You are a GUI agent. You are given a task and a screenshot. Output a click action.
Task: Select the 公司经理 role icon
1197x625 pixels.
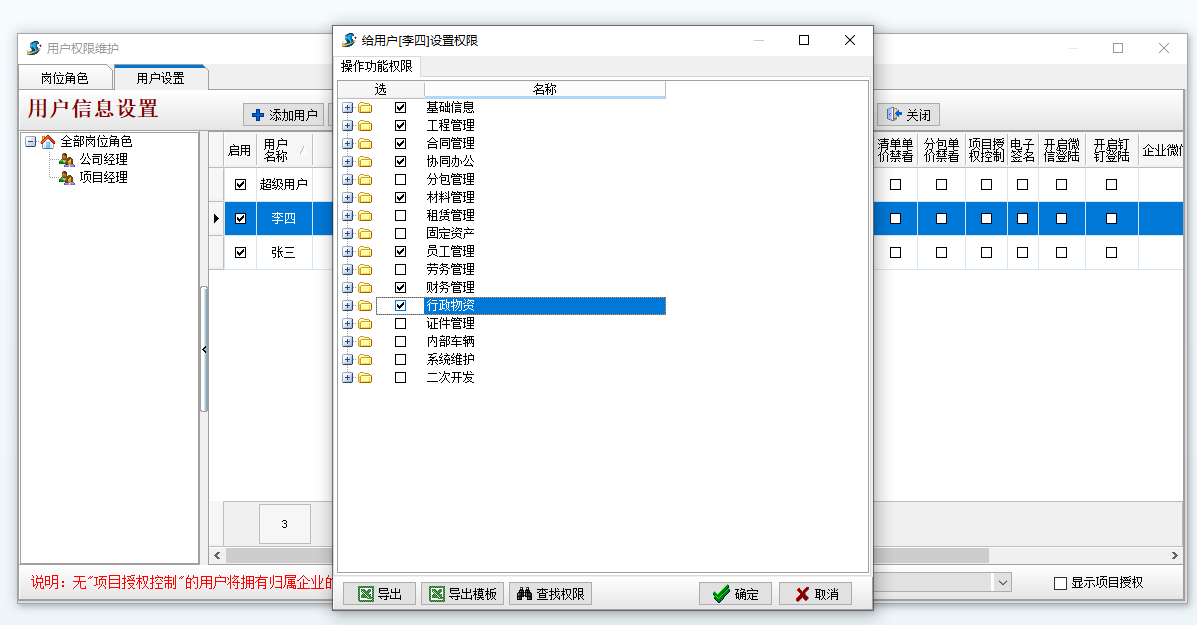coord(67,160)
